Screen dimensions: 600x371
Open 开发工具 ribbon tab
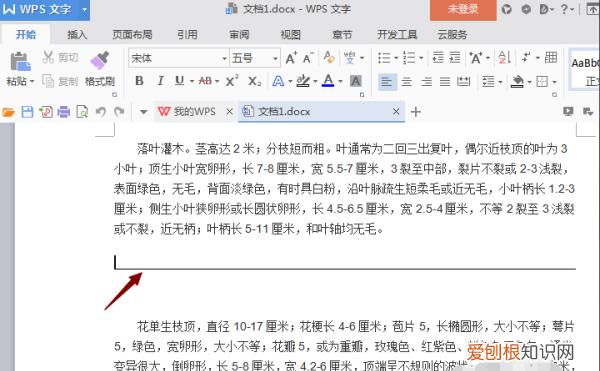click(x=397, y=35)
